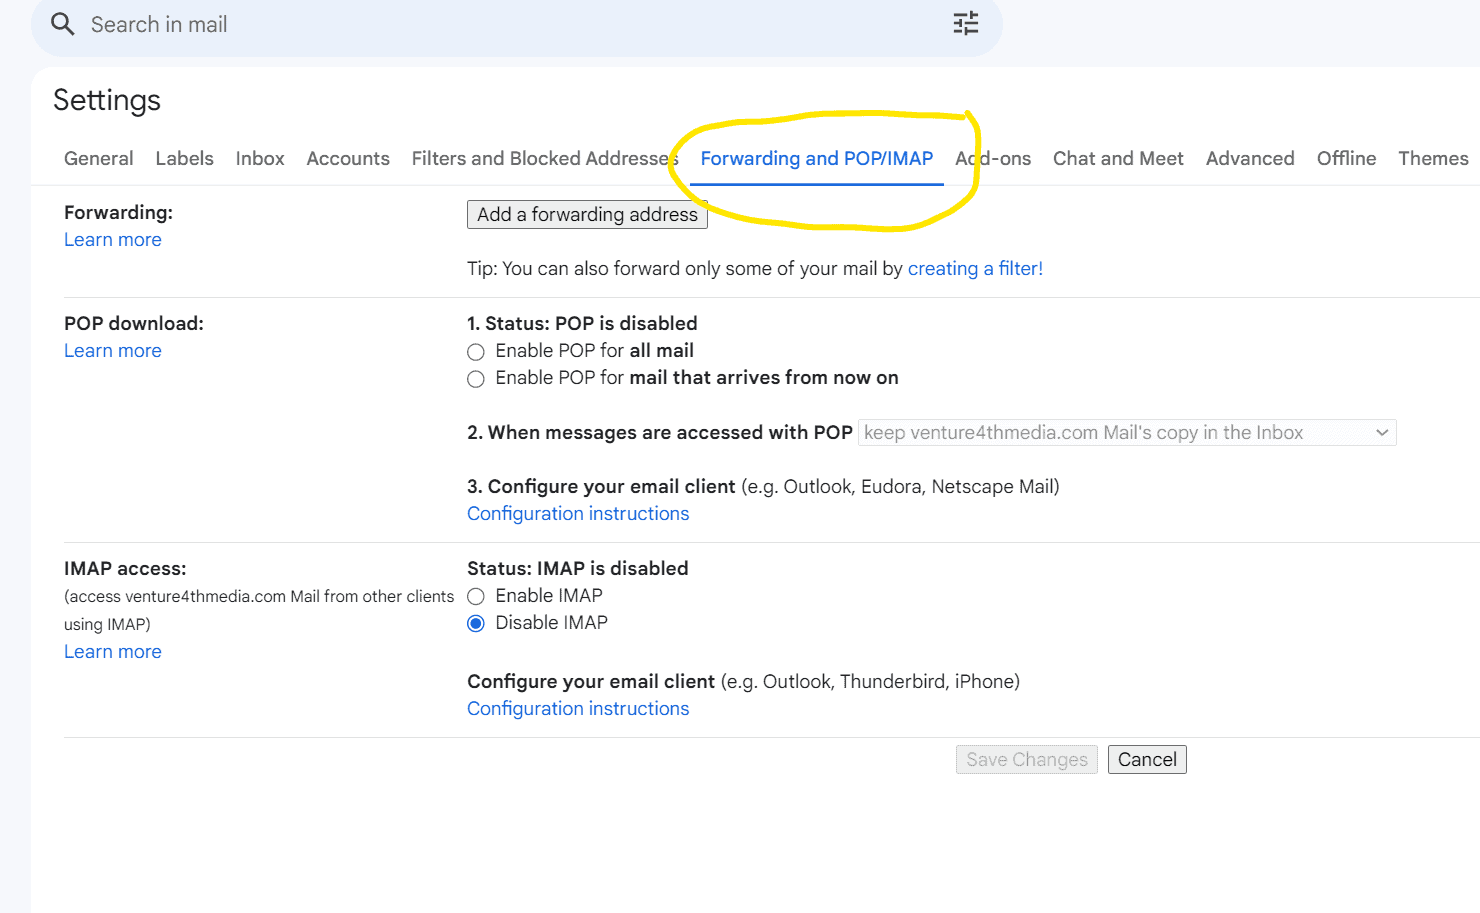Switch to Chat and Meet tab

tap(1117, 159)
